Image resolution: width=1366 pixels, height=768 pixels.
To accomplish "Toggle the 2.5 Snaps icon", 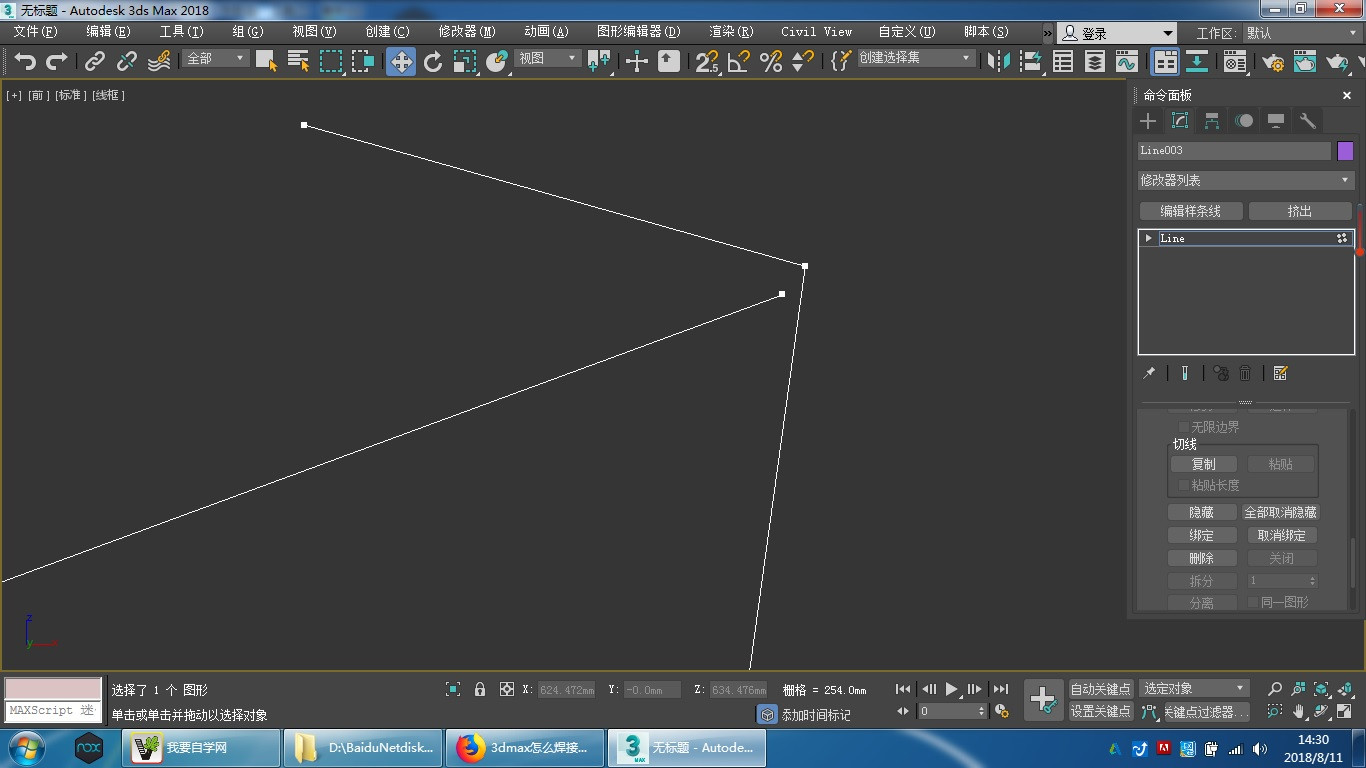I will pos(707,62).
